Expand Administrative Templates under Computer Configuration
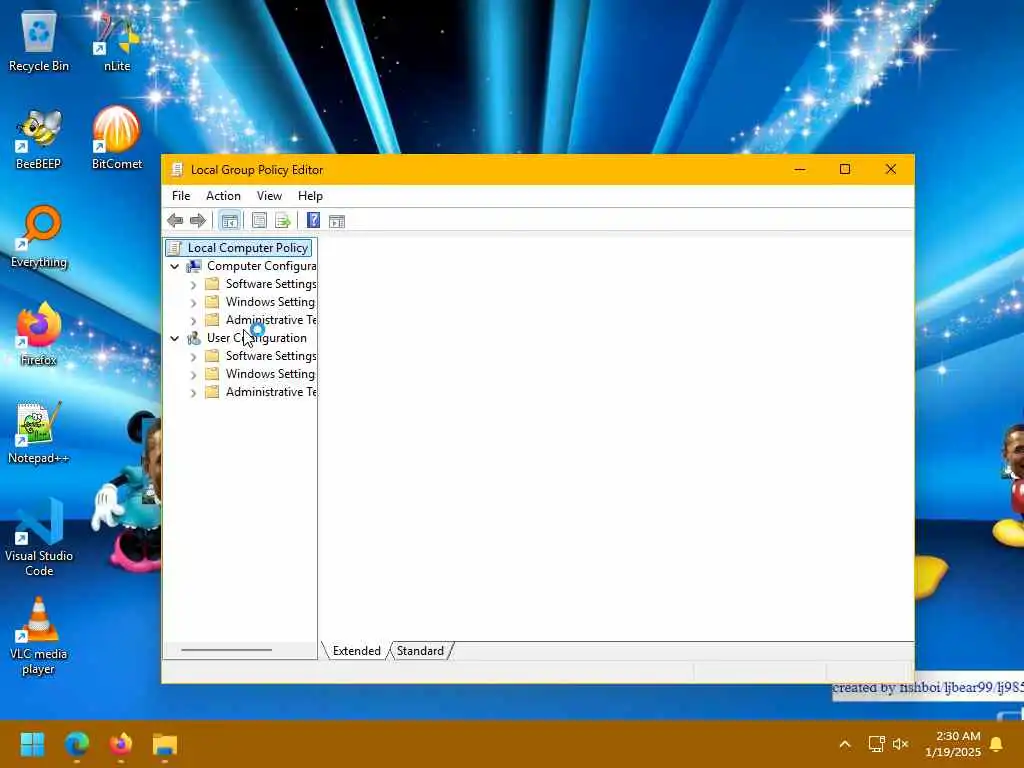 pyautogui.click(x=193, y=321)
